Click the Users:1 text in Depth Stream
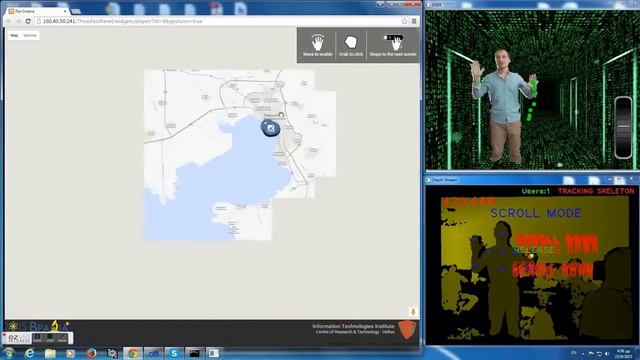The image size is (640, 360). coord(536,191)
